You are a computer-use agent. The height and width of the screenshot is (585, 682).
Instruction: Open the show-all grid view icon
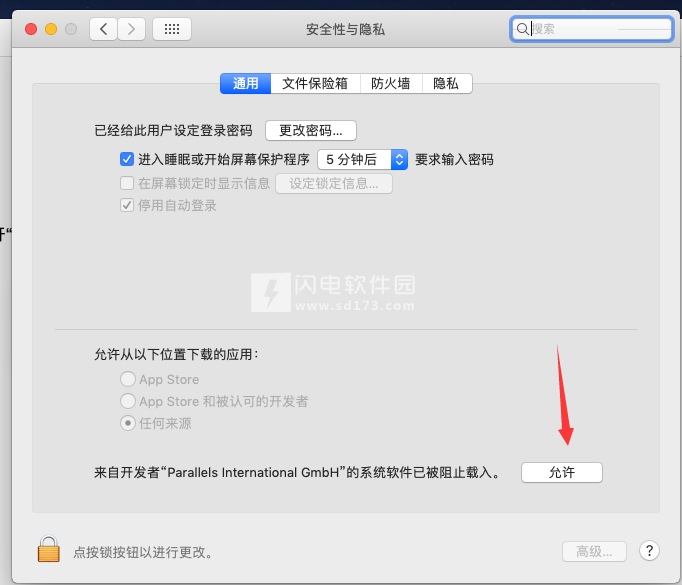coord(172,29)
